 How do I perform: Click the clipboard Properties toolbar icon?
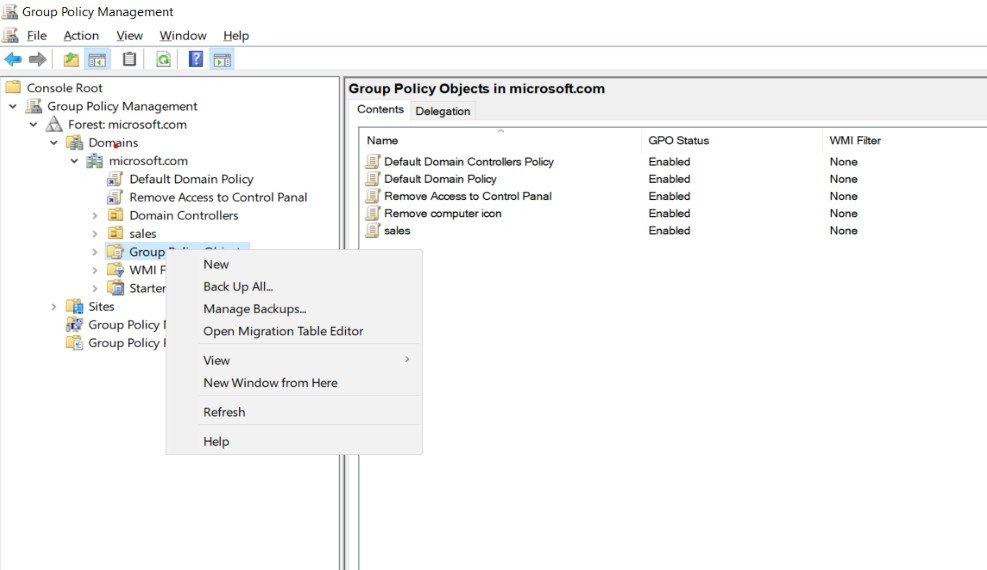129,60
